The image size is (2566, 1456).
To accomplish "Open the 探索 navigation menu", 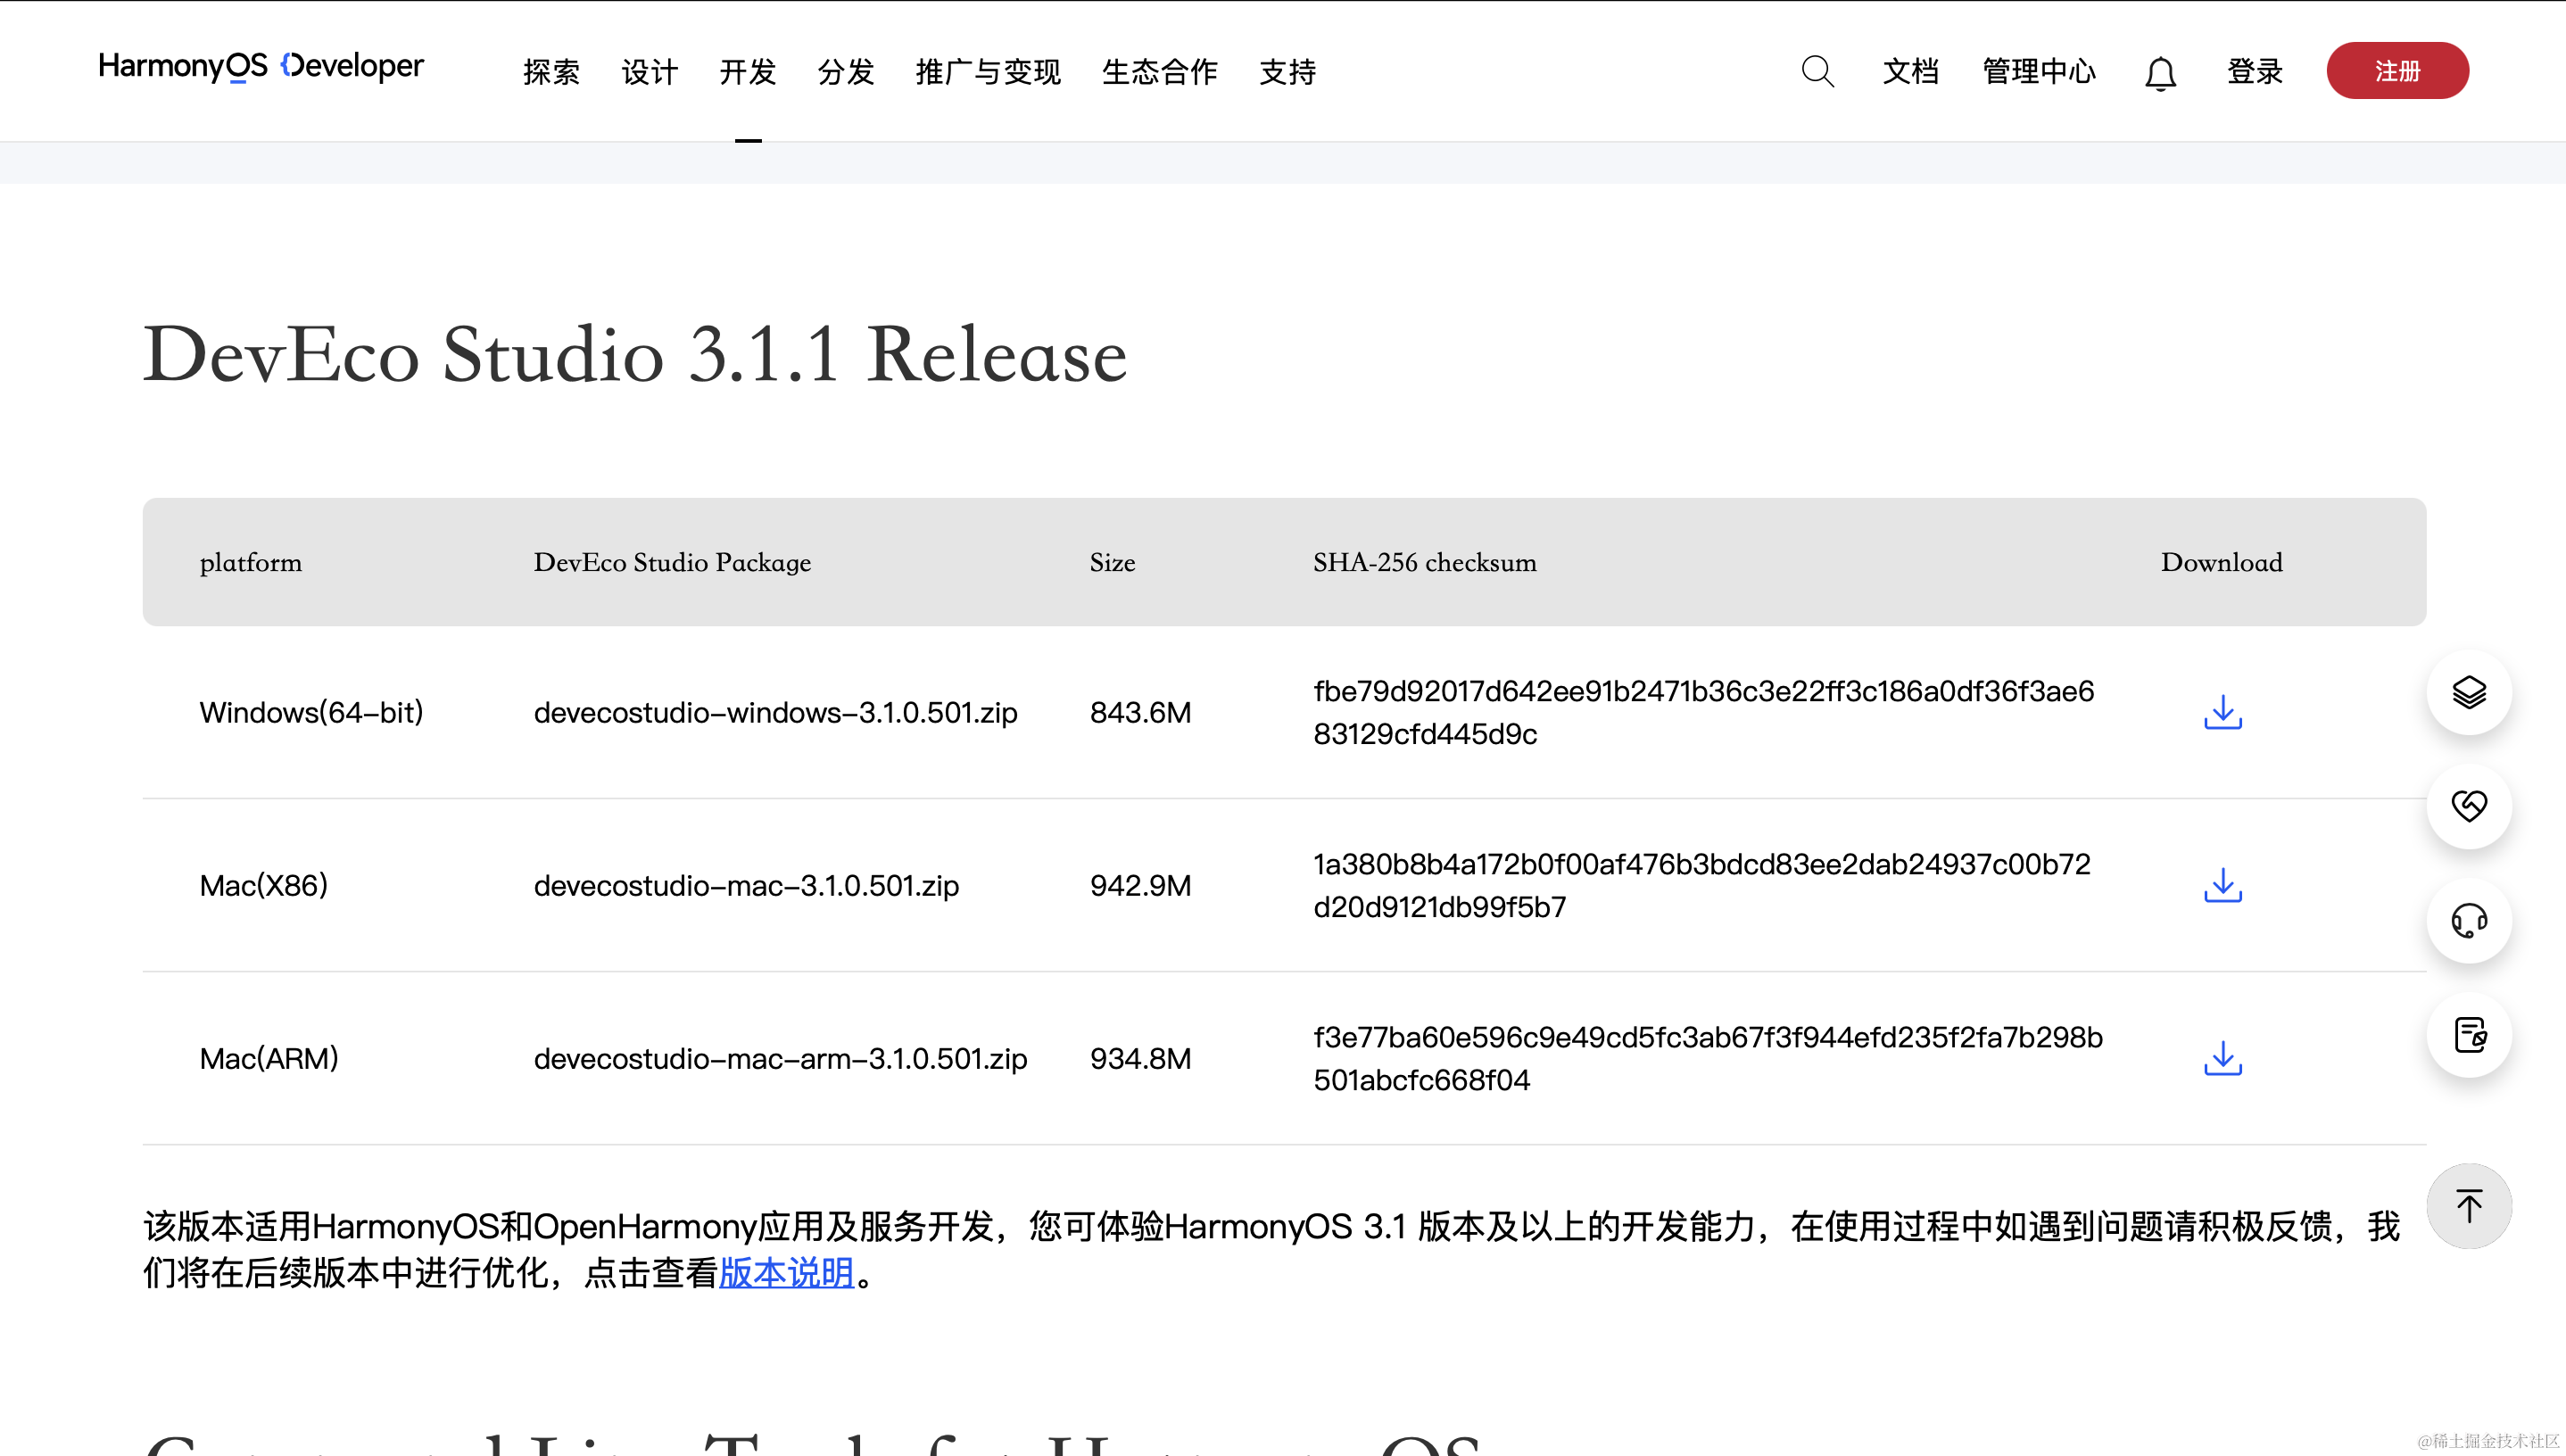I will [551, 72].
